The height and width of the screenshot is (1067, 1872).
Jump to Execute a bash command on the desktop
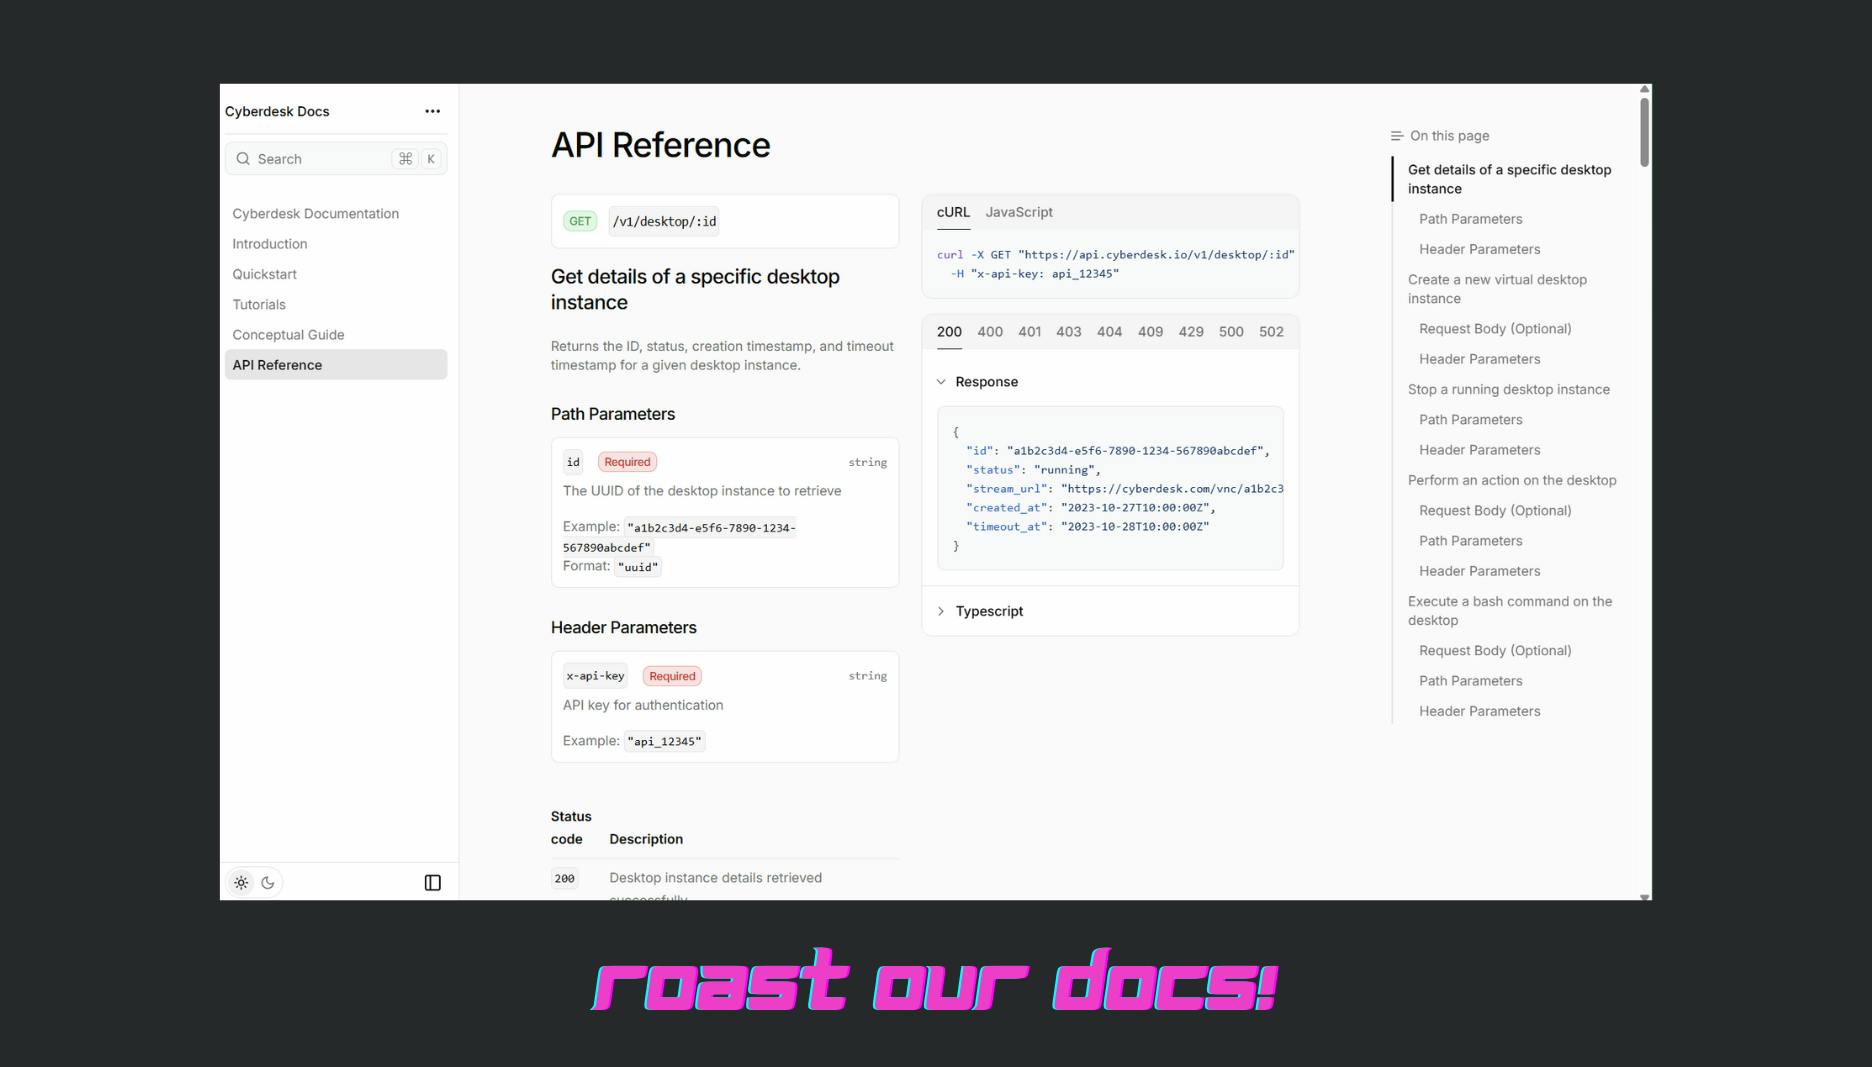click(x=1509, y=611)
